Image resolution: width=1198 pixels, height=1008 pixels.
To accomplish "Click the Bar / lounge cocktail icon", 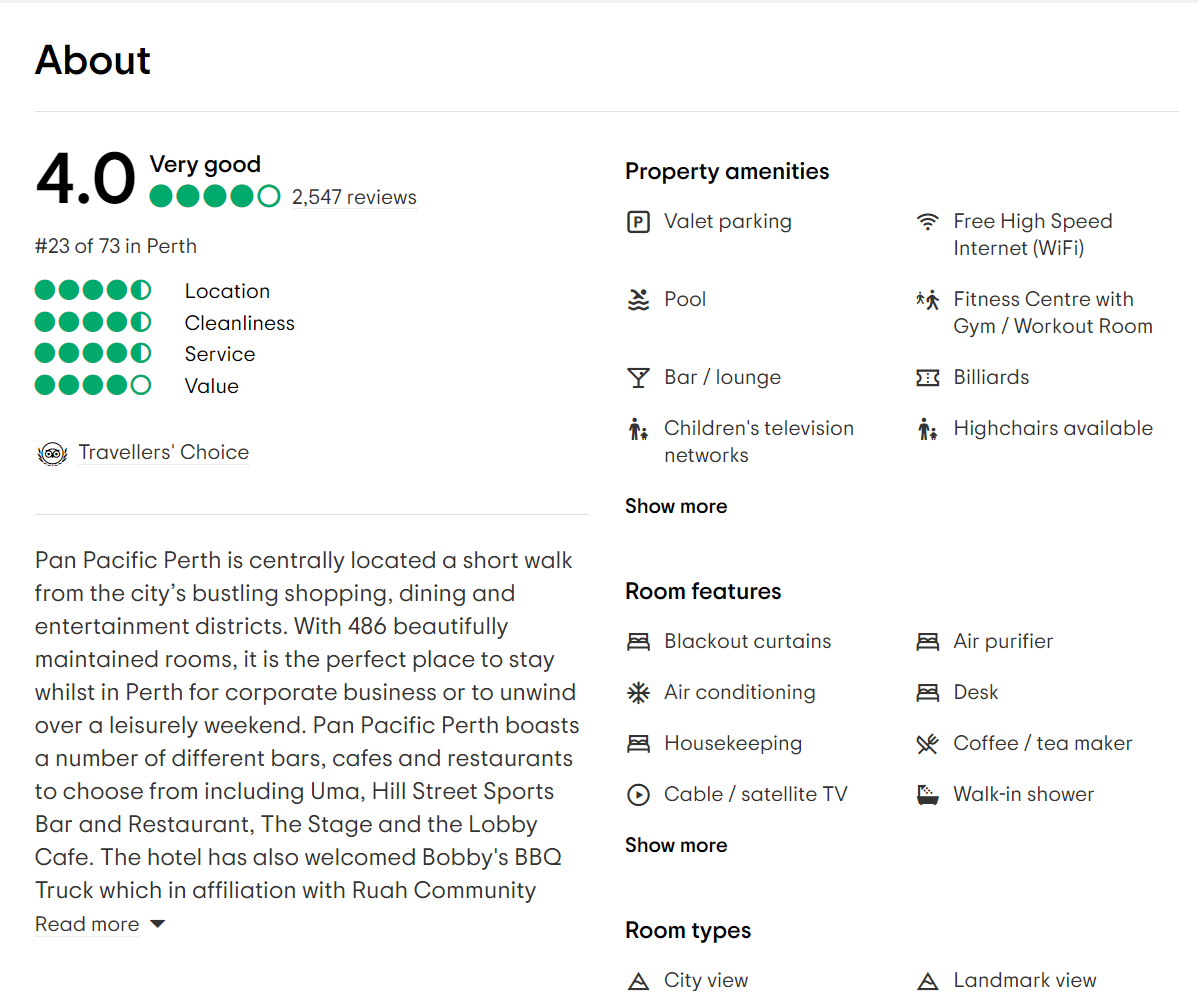I will (x=638, y=378).
